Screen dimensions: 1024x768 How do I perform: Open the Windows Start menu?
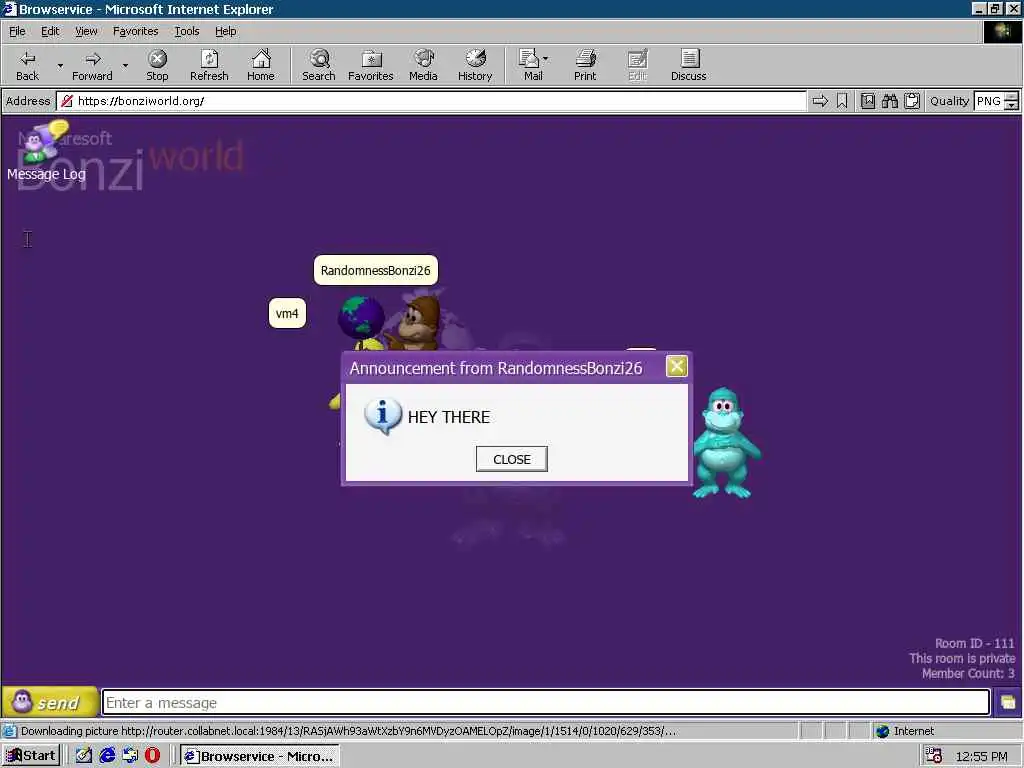(x=31, y=756)
